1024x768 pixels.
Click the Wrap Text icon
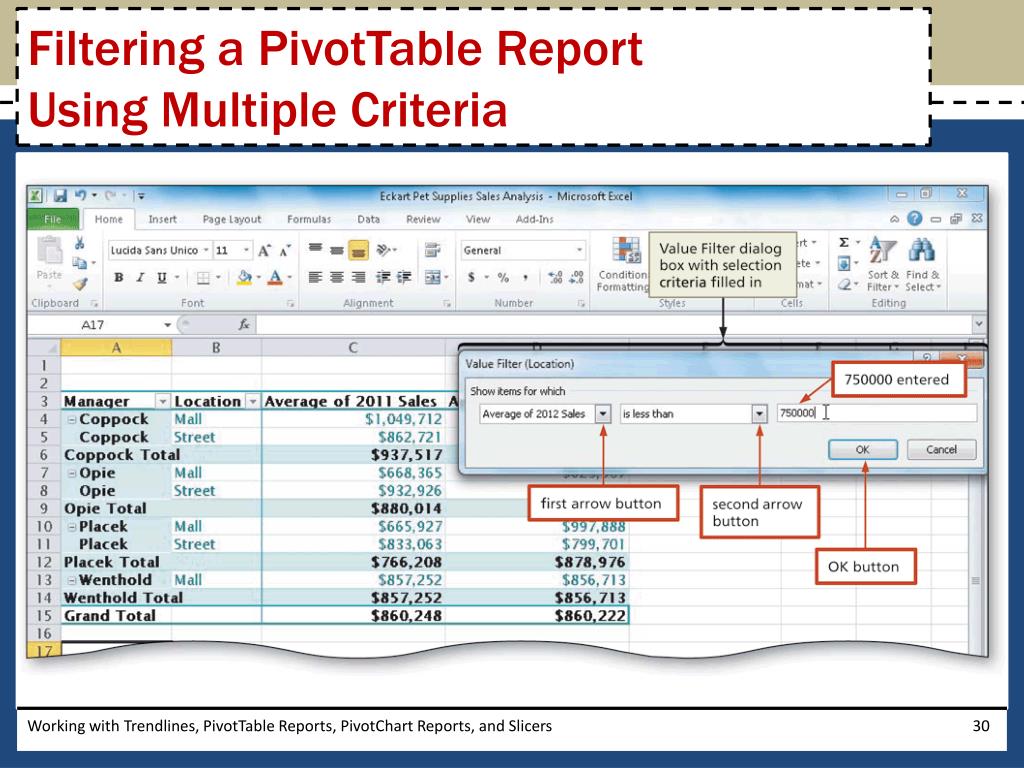(x=432, y=249)
